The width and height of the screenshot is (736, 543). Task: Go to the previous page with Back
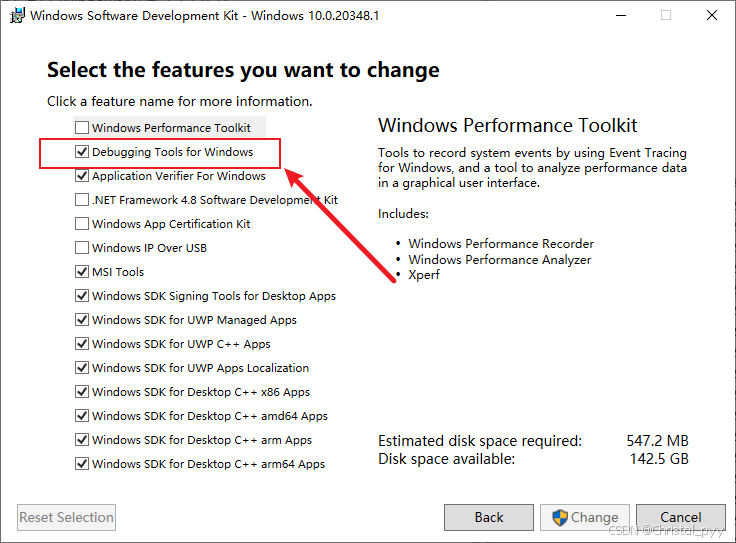(489, 517)
